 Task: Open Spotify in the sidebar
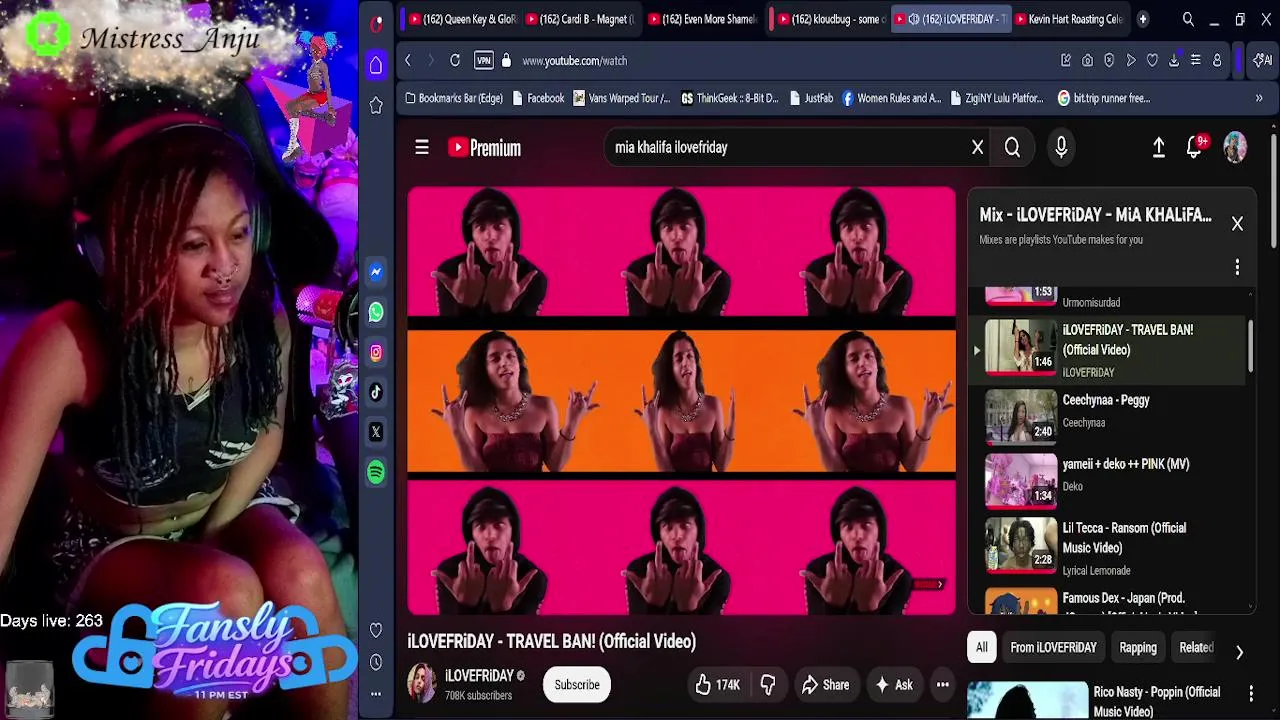tap(376, 472)
